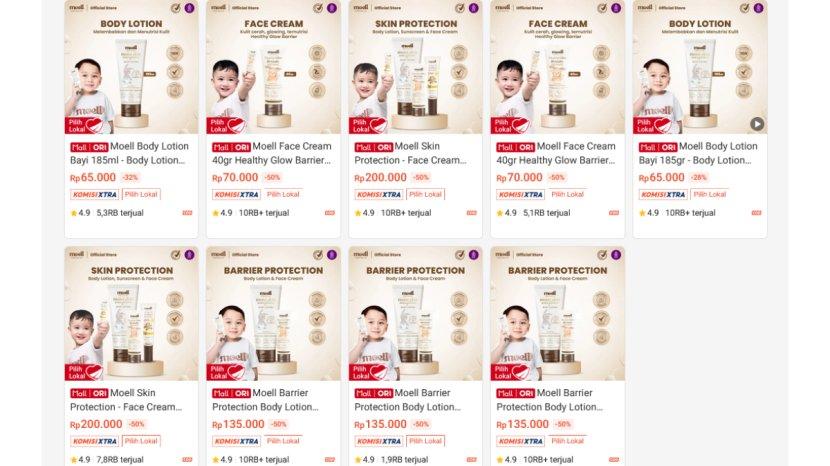This screenshot has height=466, width=830.
Task: Open Face Cream thumbnail with 5,1RB terjual
Action: point(557,67)
